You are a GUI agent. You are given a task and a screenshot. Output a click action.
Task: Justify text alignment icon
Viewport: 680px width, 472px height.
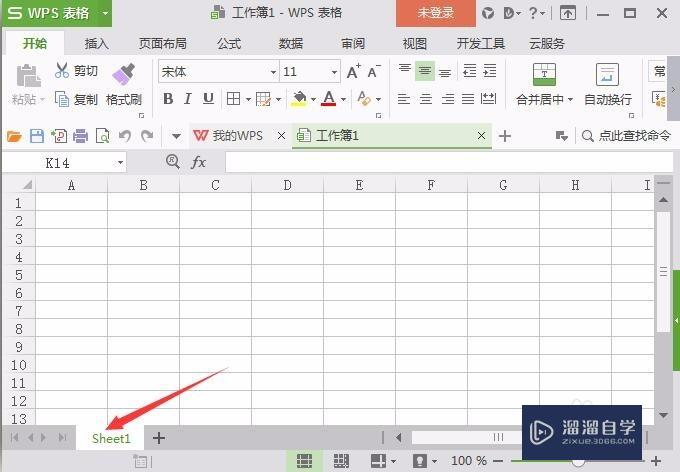pyautogui.click(x=468, y=99)
